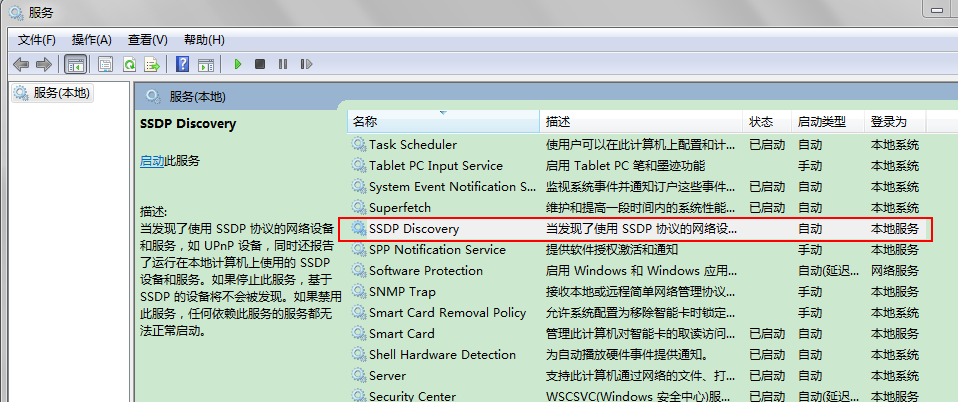Click the Services title bar gear icon
Image resolution: width=958 pixels, height=402 pixels.
(16, 12)
